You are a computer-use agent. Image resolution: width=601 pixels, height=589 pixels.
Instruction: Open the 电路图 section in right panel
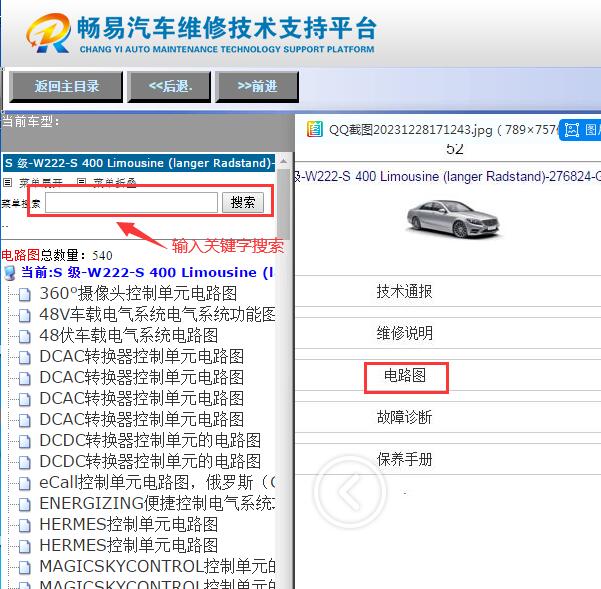(x=405, y=376)
